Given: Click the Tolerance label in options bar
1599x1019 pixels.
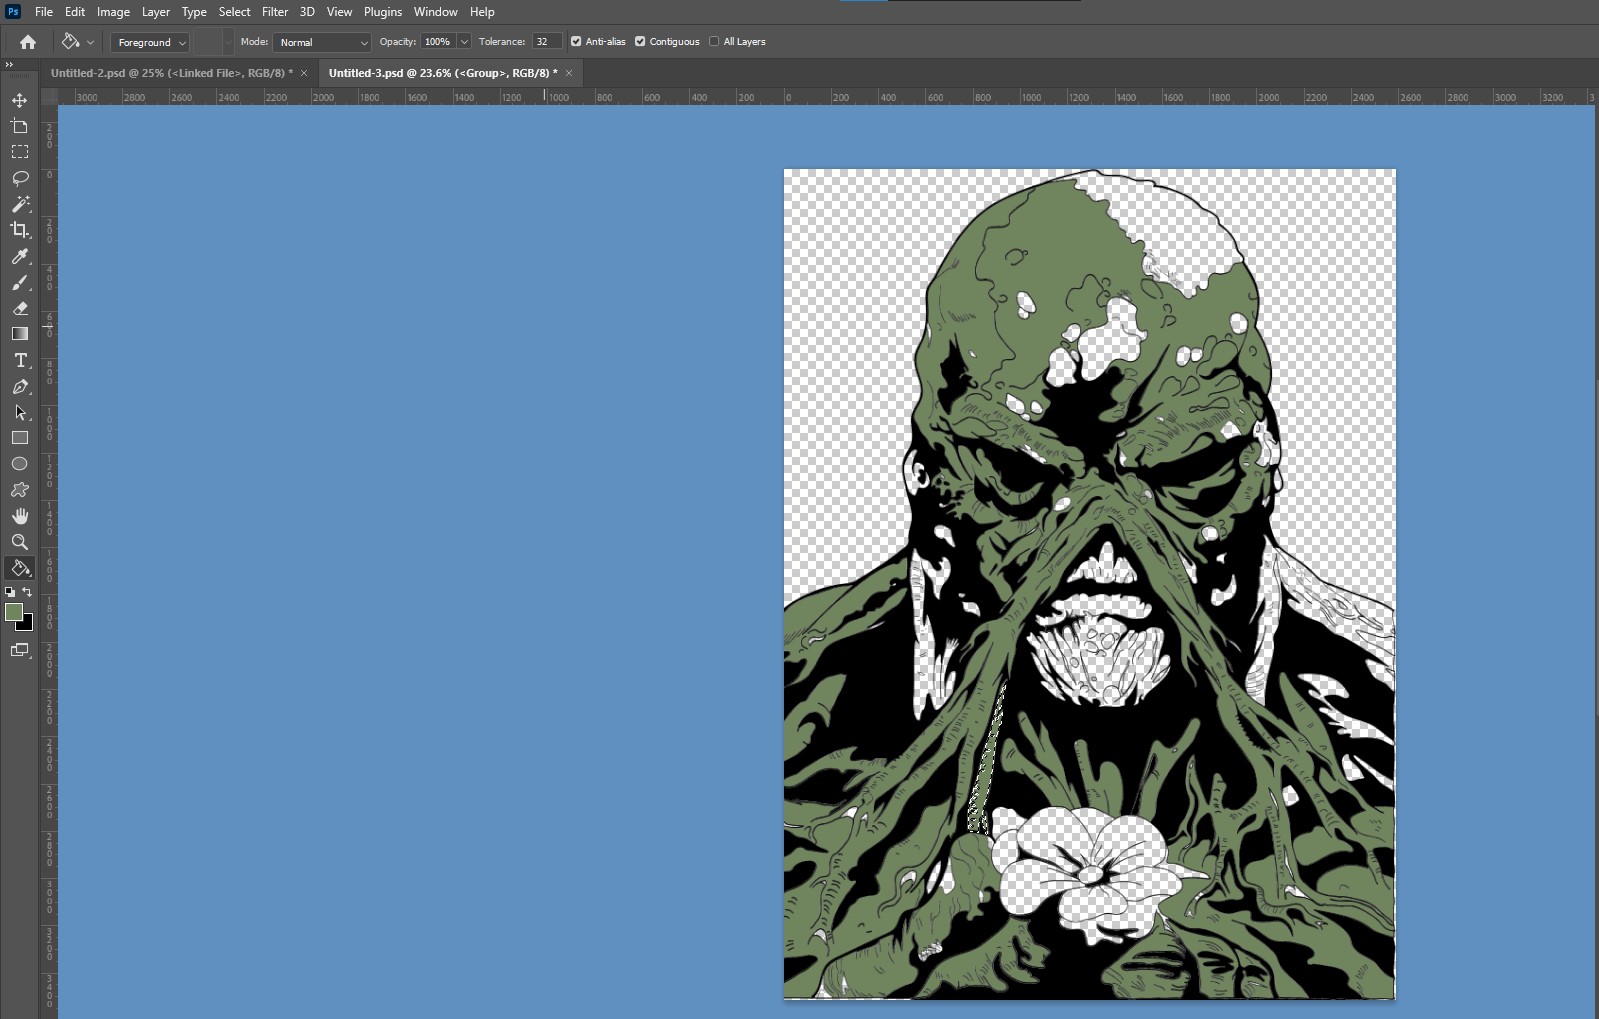Looking at the screenshot, I should tap(502, 42).
